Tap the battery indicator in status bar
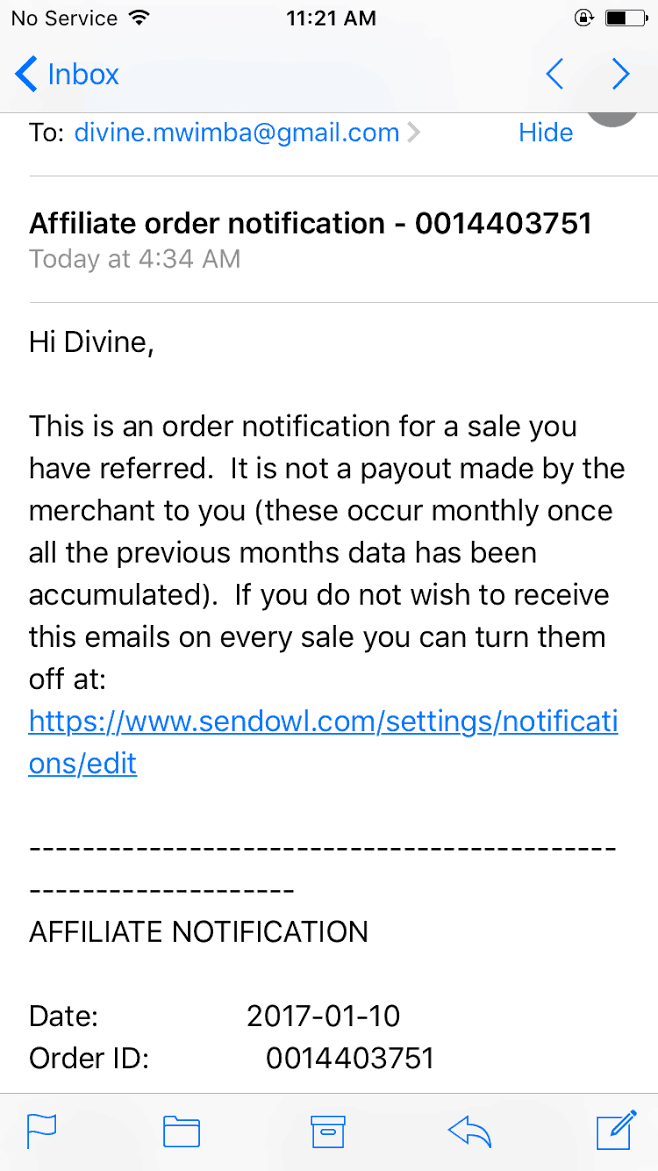 (x=624, y=18)
